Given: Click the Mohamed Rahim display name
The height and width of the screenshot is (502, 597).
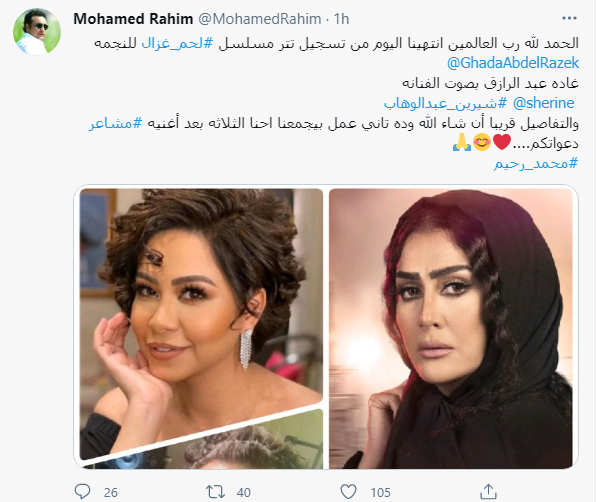Looking at the screenshot, I should (x=133, y=19).
